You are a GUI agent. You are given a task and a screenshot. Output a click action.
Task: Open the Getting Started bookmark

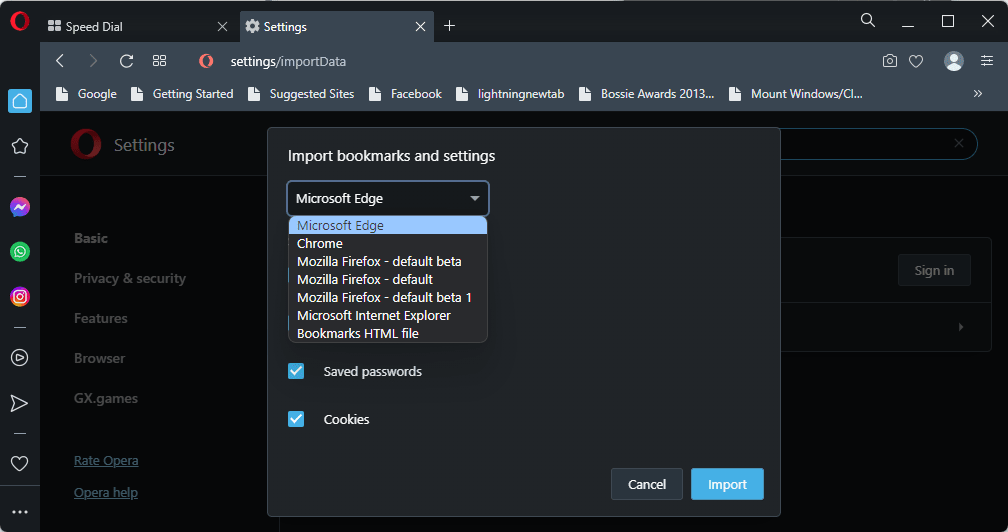coord(182,94)
